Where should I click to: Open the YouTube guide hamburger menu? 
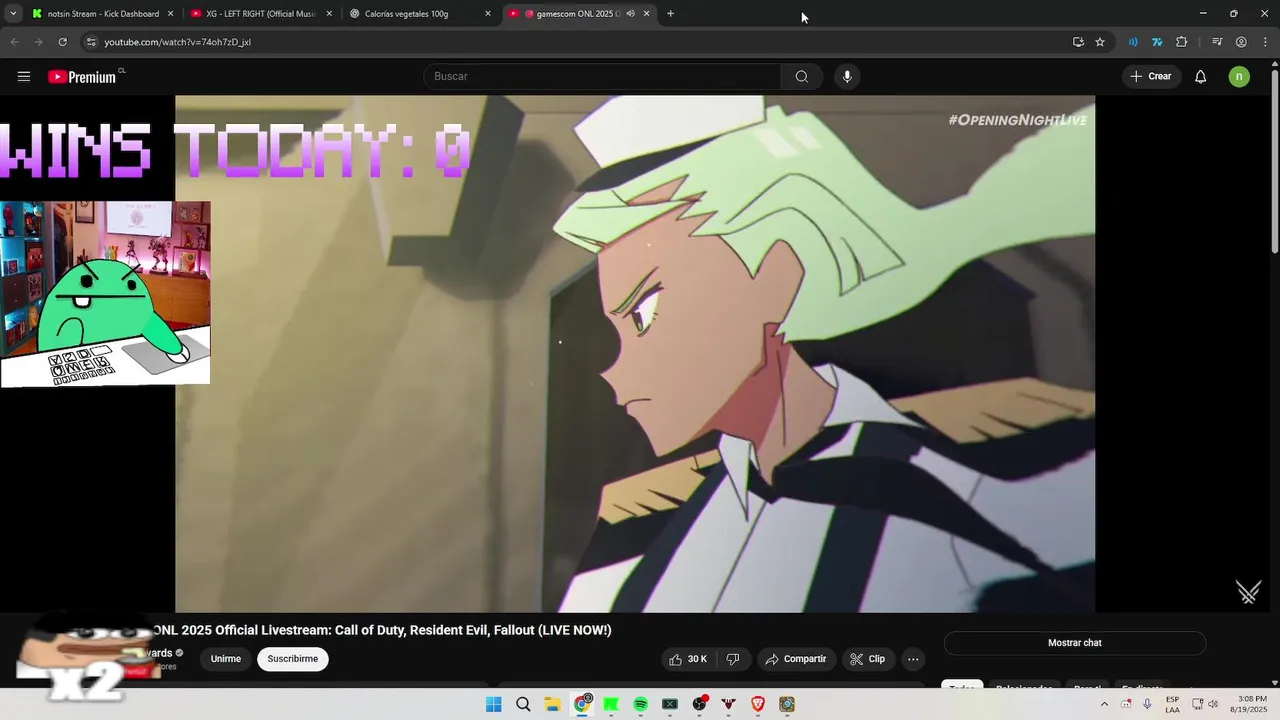click(x=24, y=76)
